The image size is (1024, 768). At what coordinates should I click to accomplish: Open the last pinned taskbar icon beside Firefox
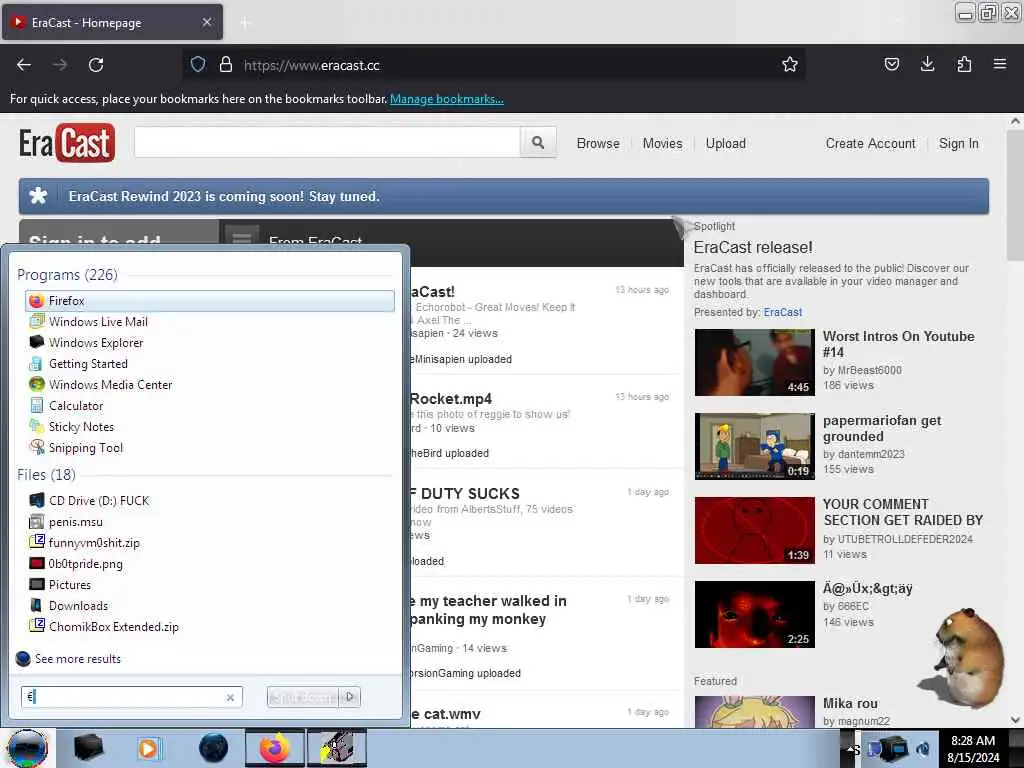[x=337, y=748]
